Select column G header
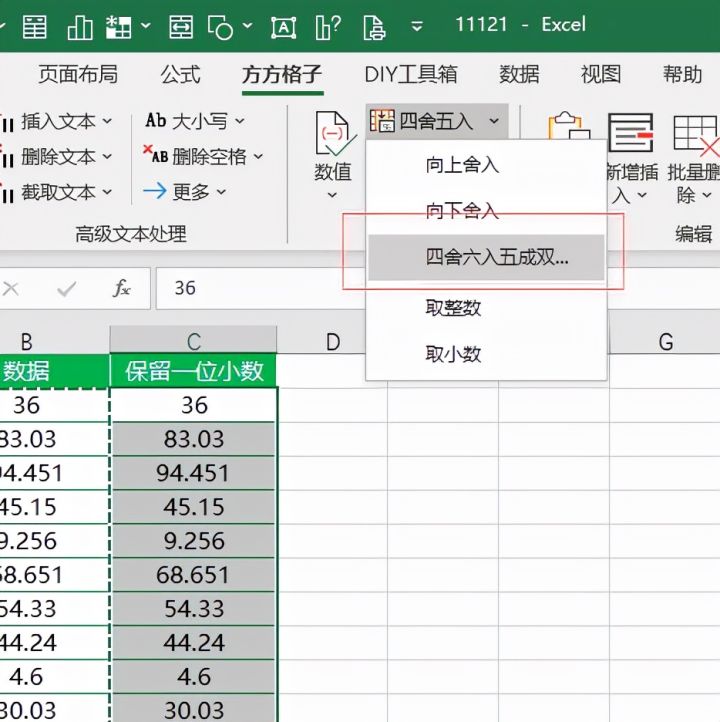 tap(665, 342)
